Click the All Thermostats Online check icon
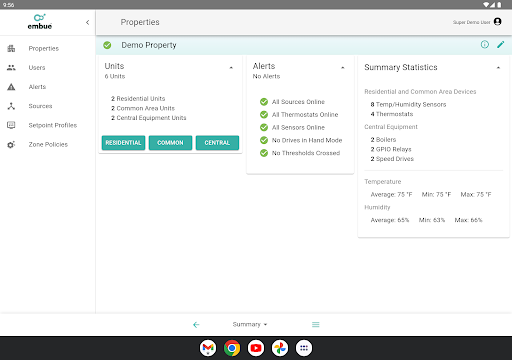The image size is (512, 360). tap(264, 115)
